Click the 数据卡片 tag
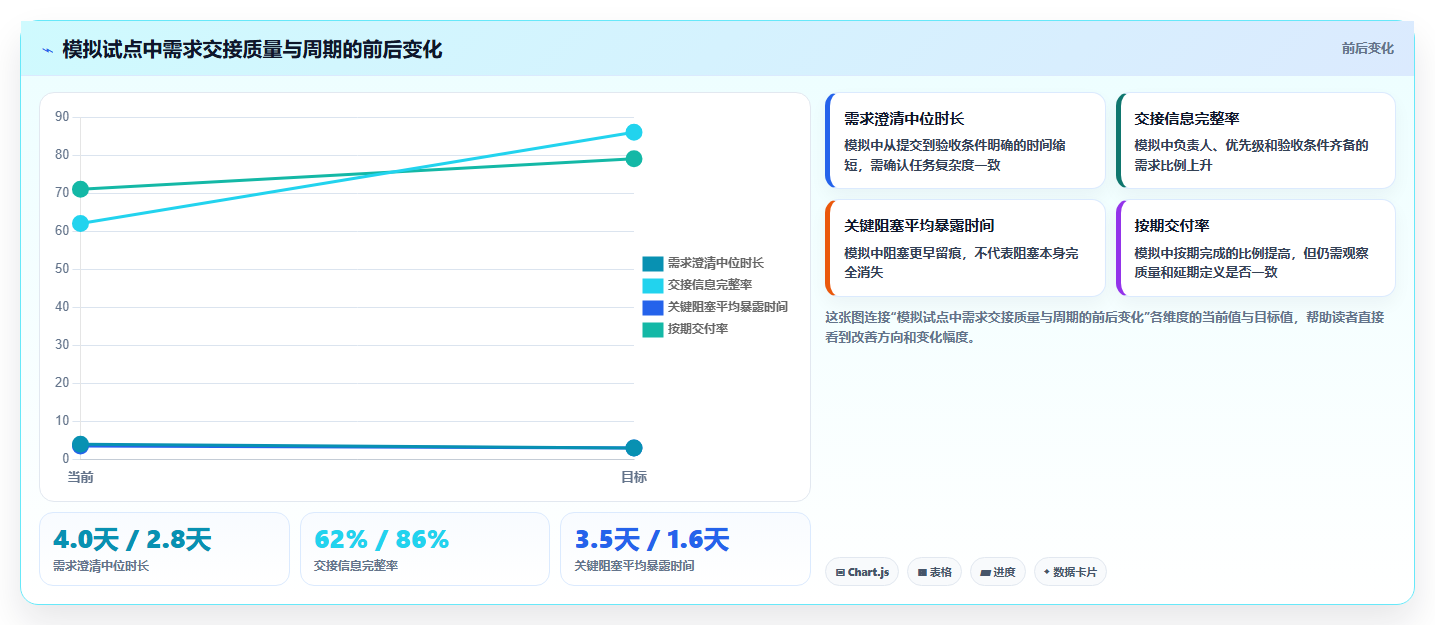The image size is (1435, 625). pyautogui.click(x=1070, y=572)
